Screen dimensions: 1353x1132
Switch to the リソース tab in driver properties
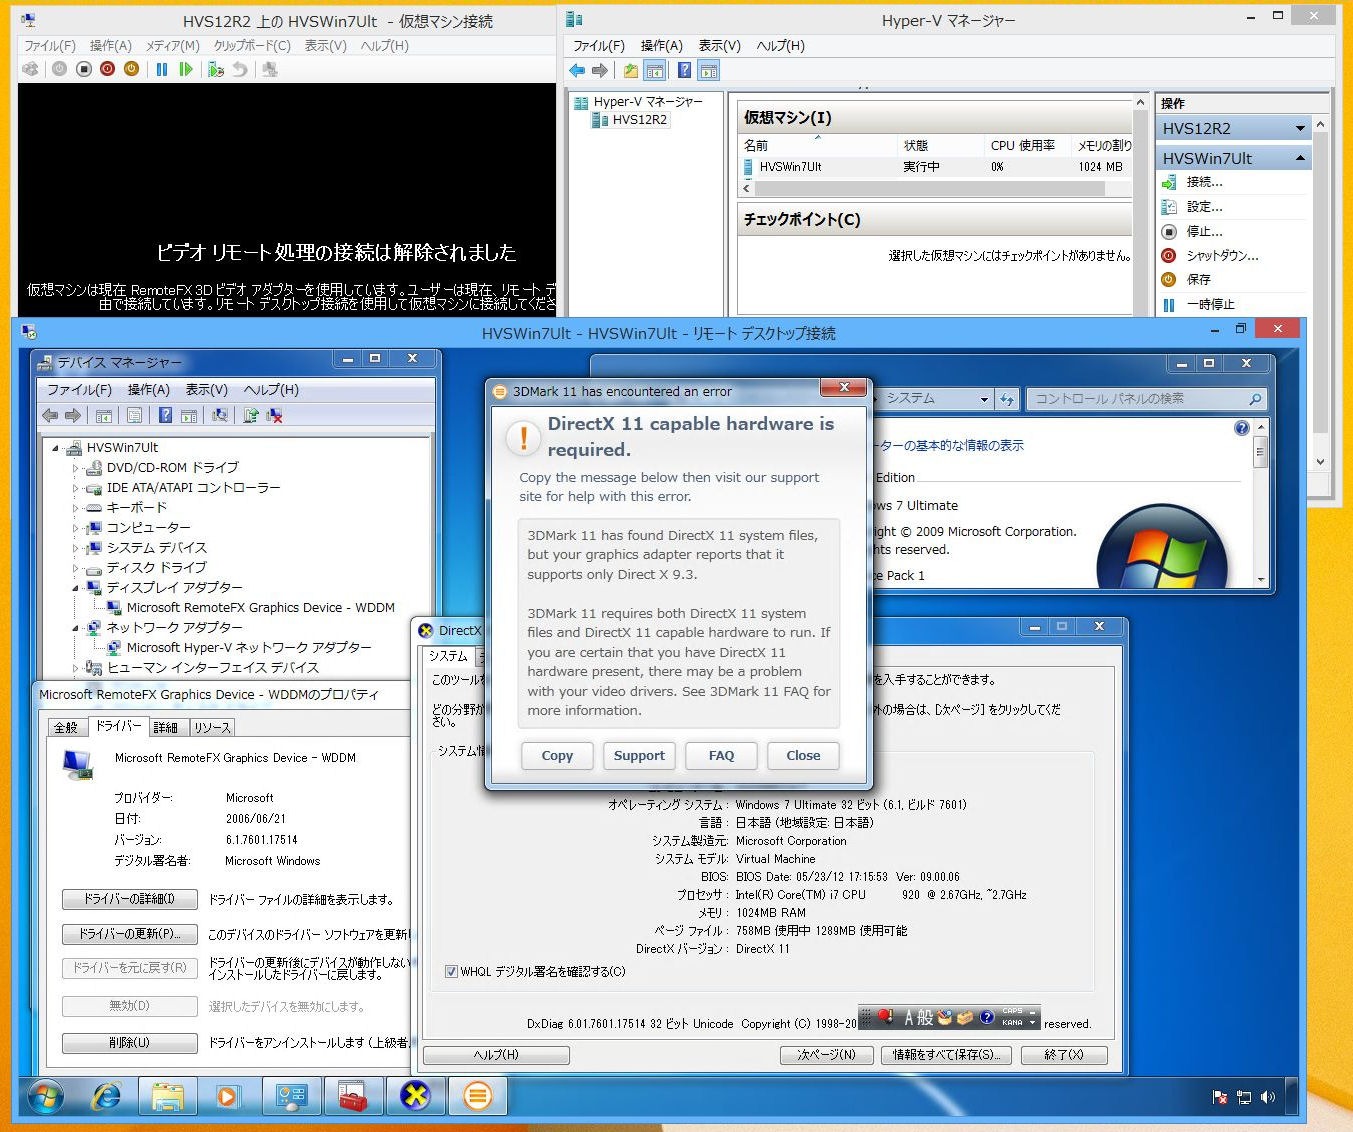tap(212, 727)
